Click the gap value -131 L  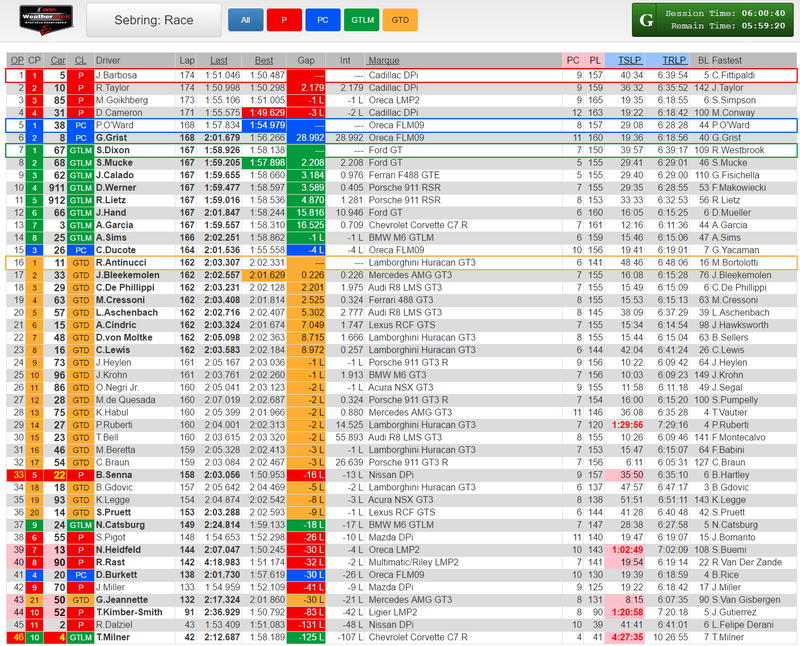[306, 625]
